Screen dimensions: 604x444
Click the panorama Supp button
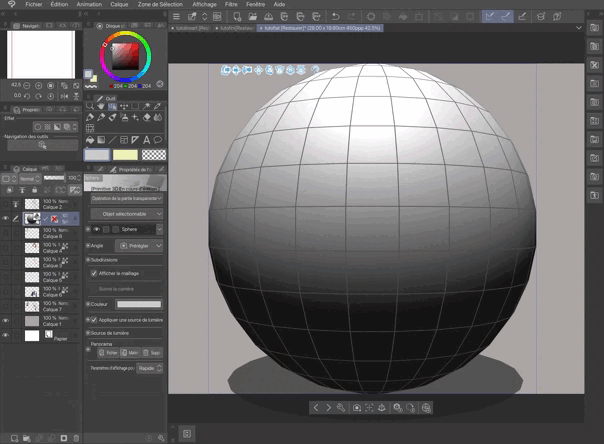[x=154, y=352]
